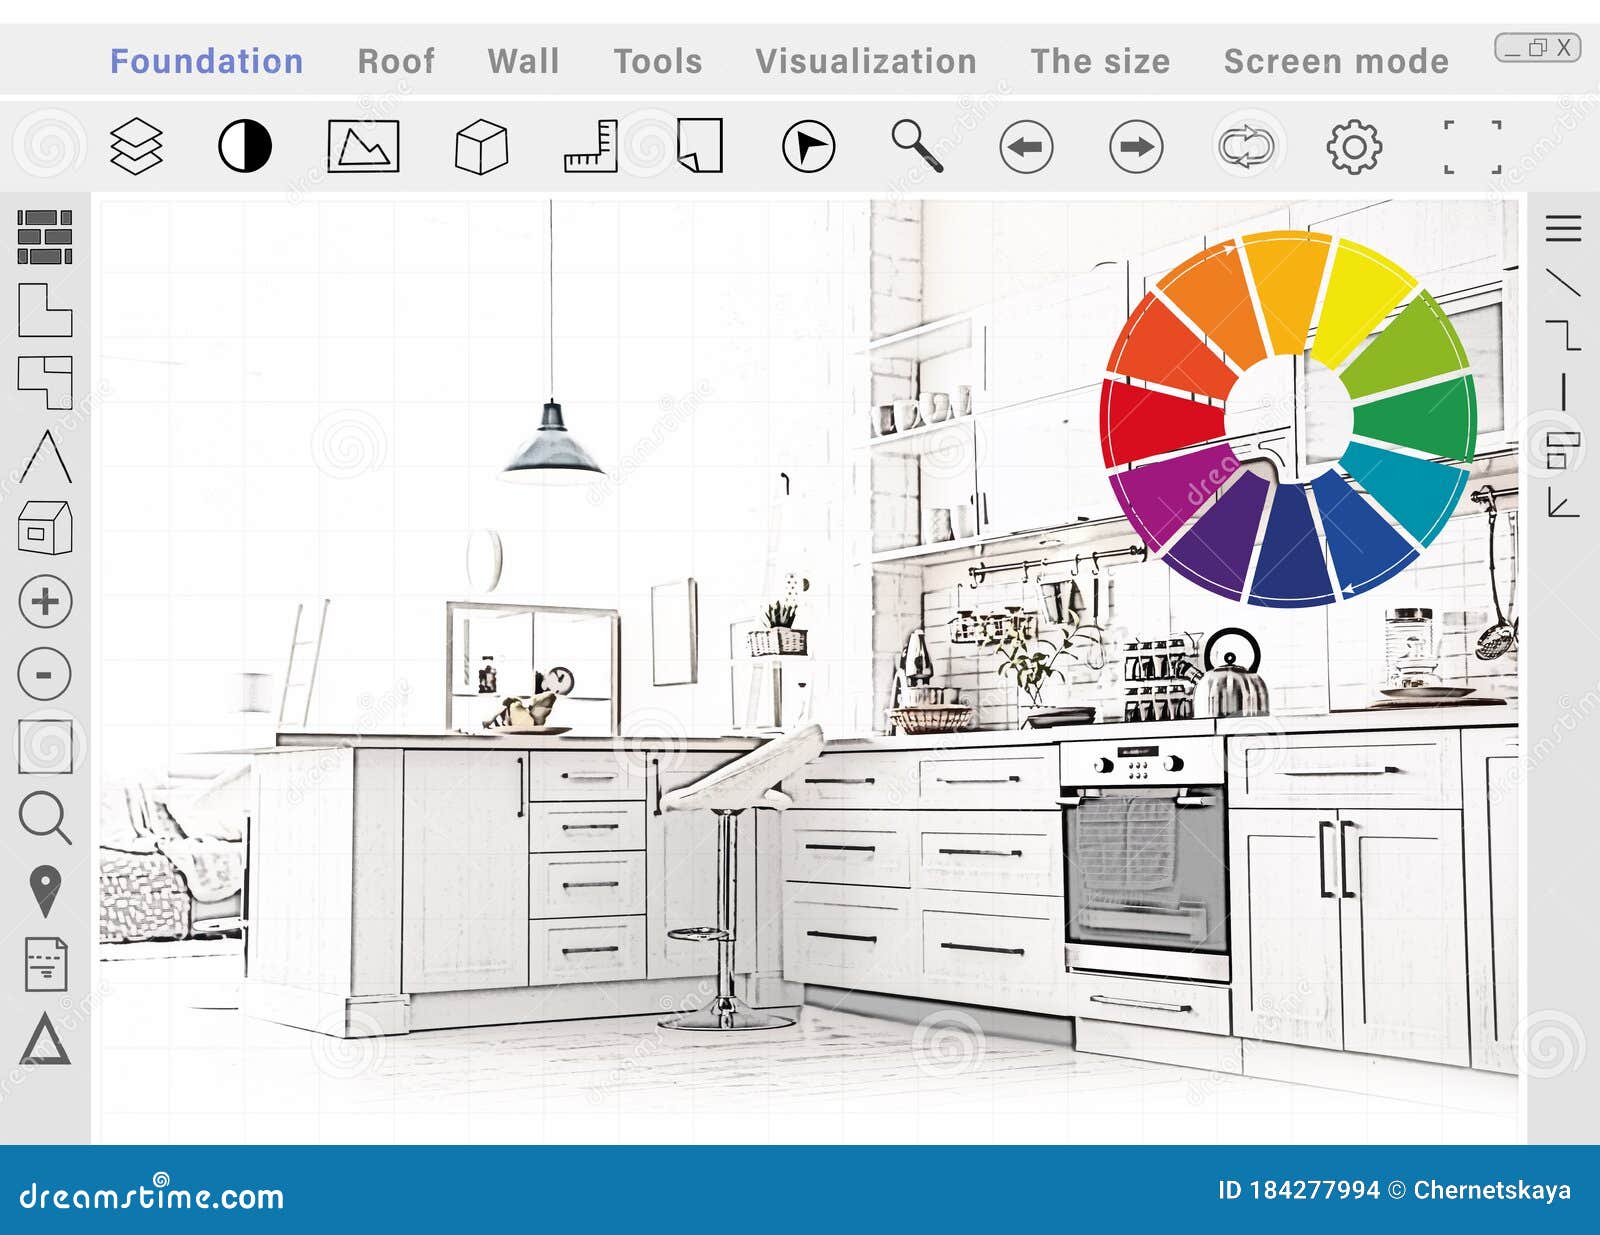Toggle the flag annotation tool

click(808, 146)
